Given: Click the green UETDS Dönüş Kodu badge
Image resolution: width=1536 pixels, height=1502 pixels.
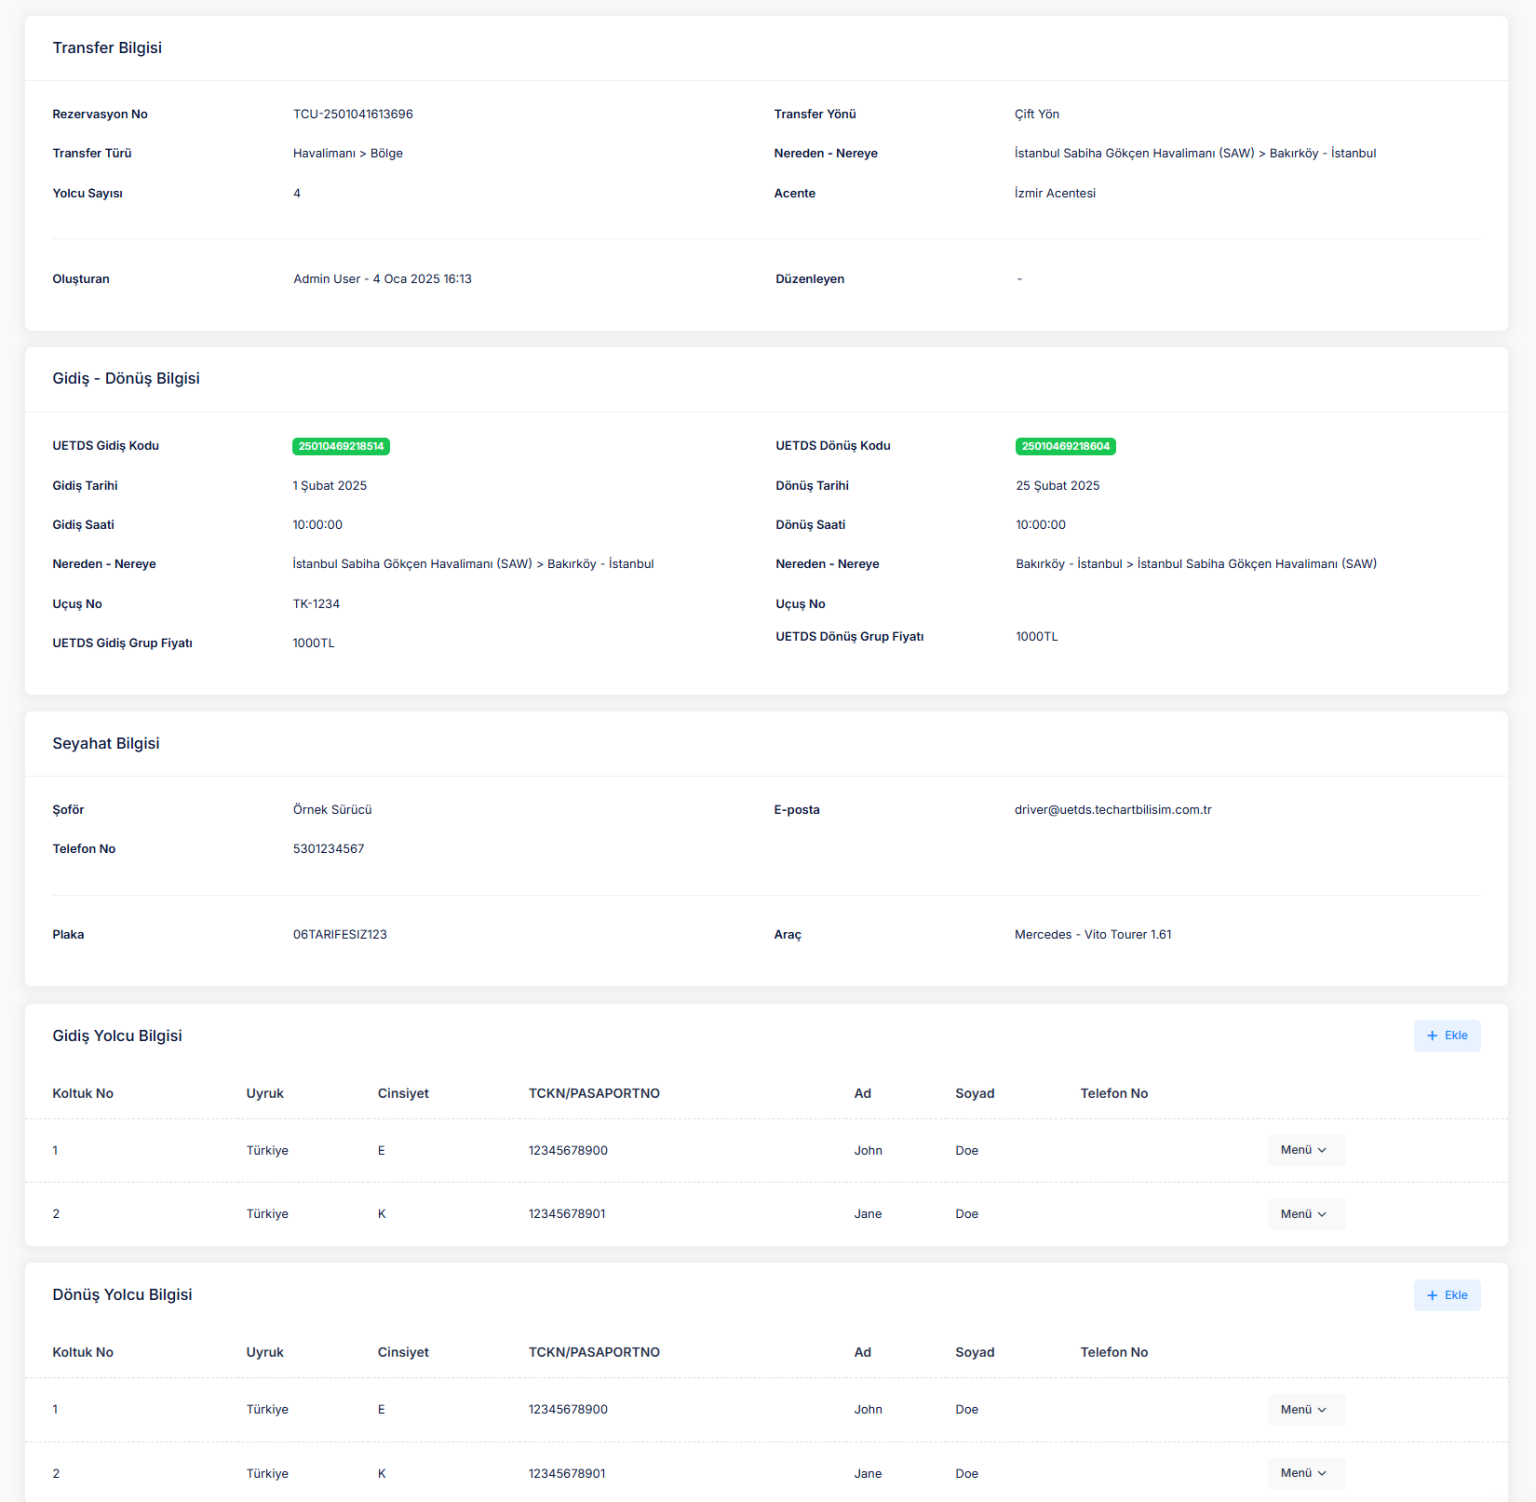Looking at the screenshot, I should coord(1065,446).
